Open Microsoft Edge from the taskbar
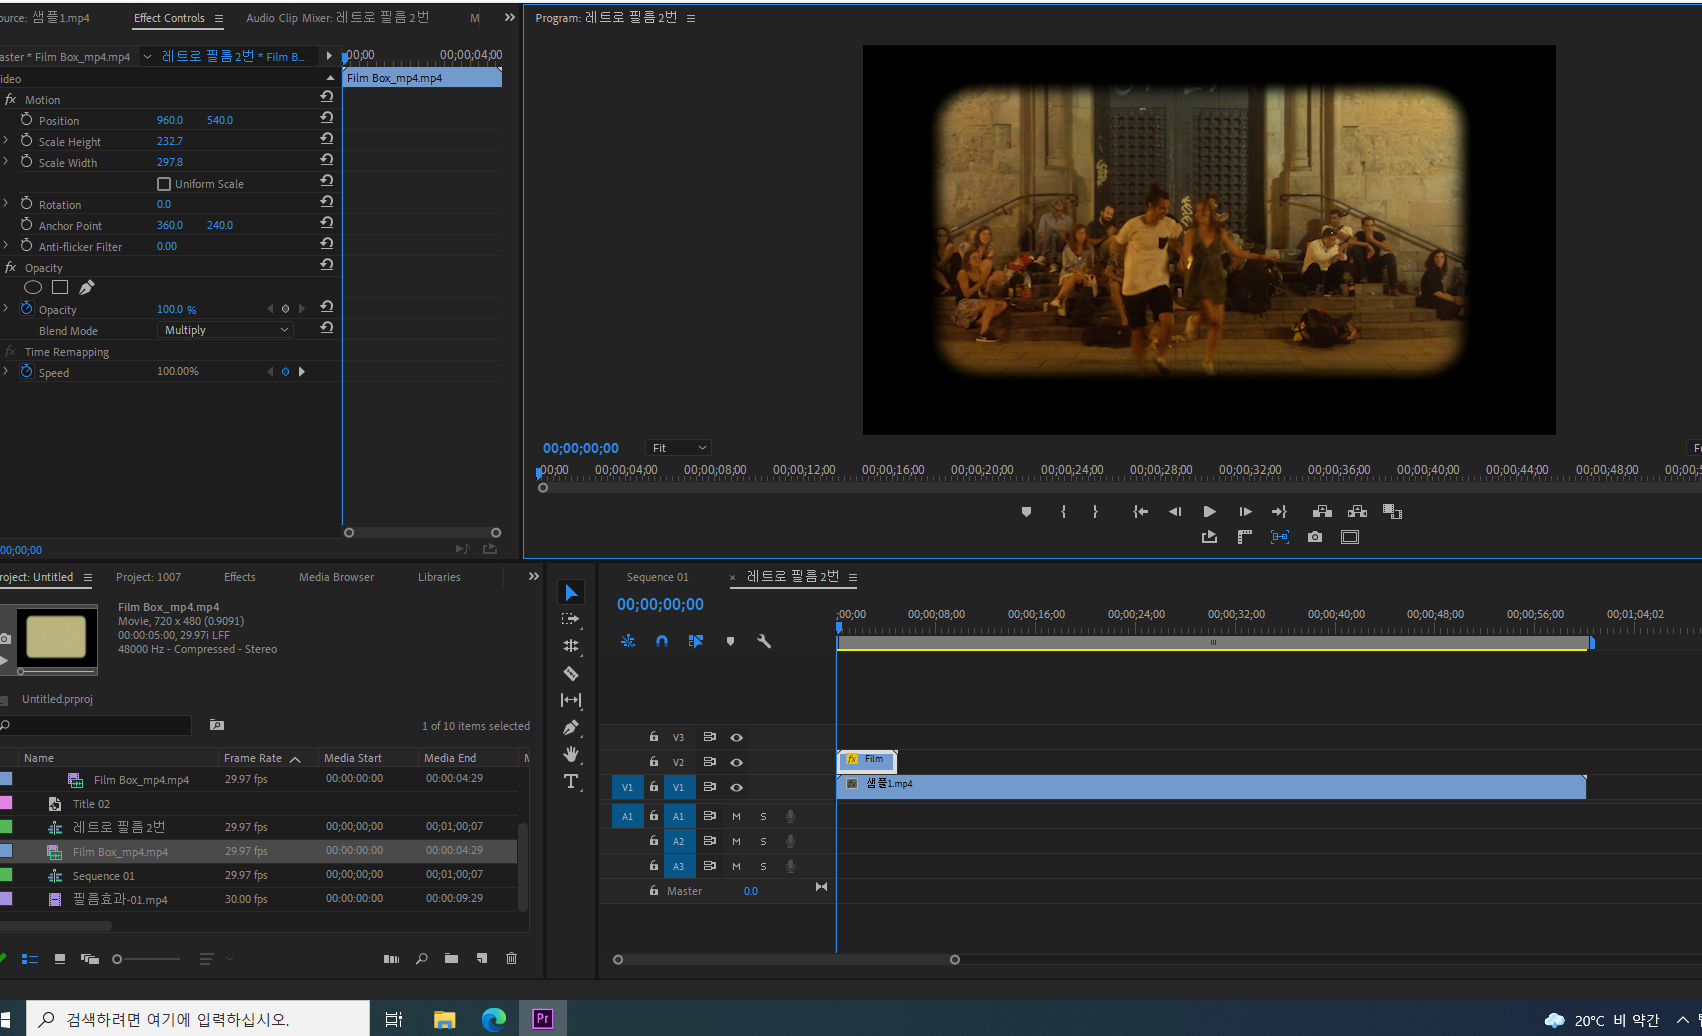 coord(494,1019)
